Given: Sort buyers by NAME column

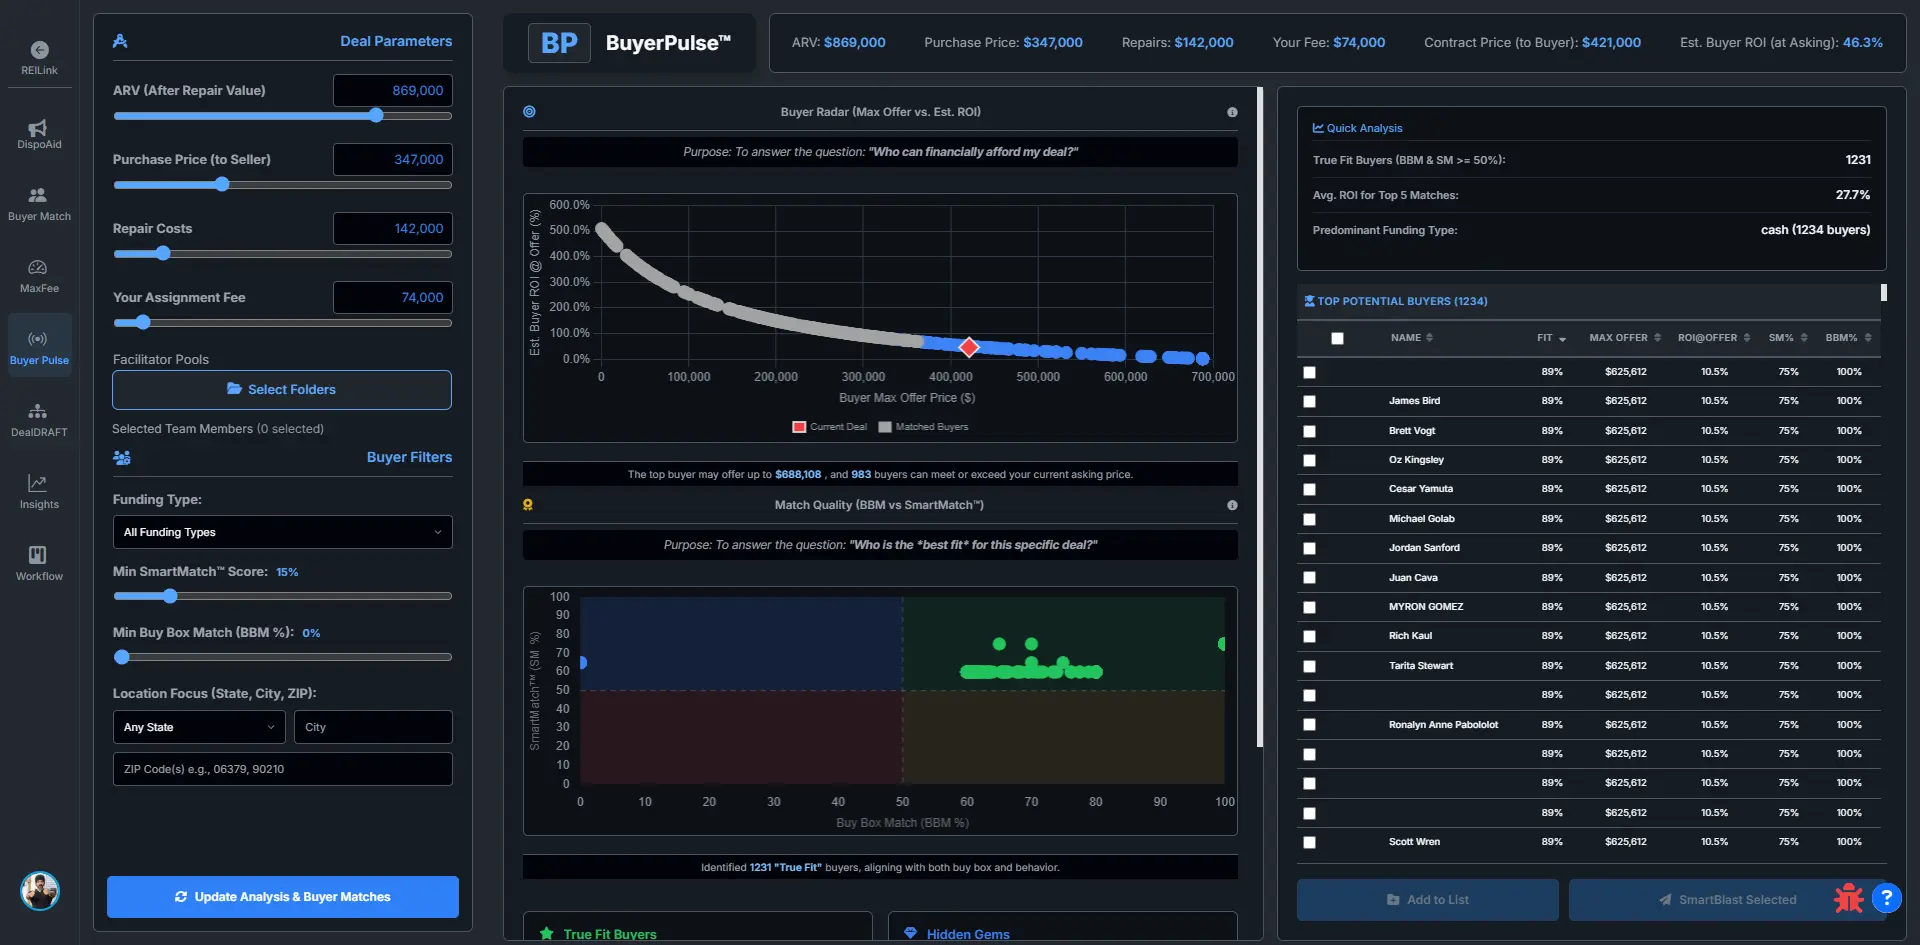Looking at the screenshot, I should (x=1411, y=338).
